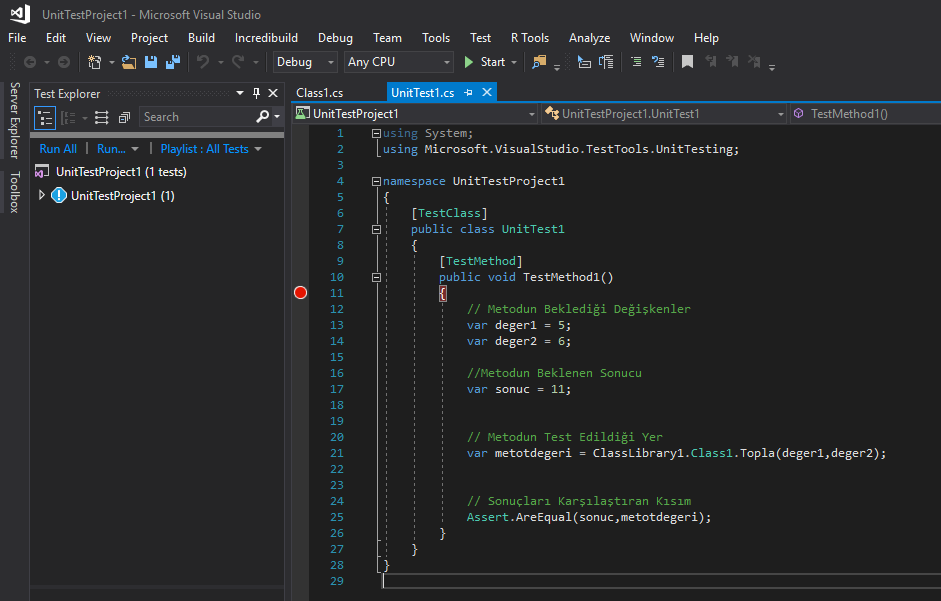
Task: Open the TestMethod1() member dropdown
Action: [866, 114]
